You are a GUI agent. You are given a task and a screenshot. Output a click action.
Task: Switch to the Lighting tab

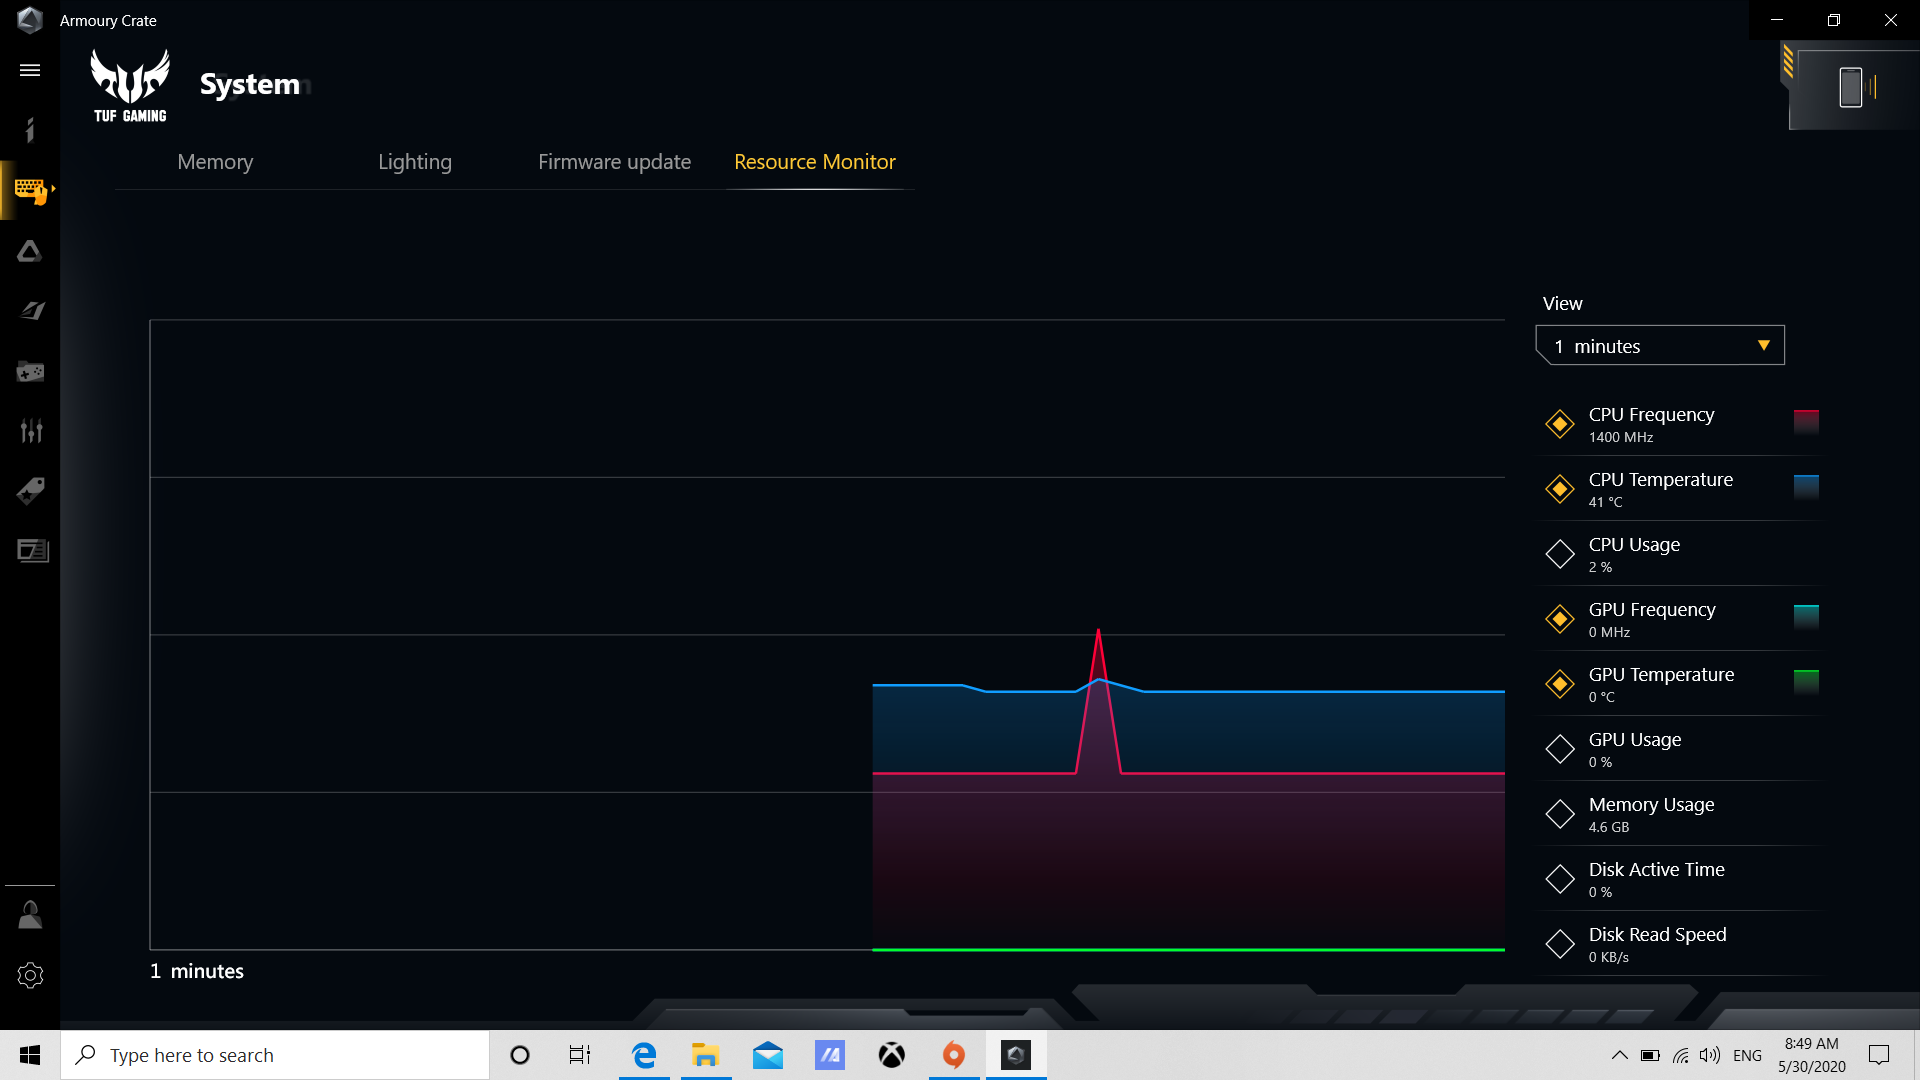pos(415,162)
